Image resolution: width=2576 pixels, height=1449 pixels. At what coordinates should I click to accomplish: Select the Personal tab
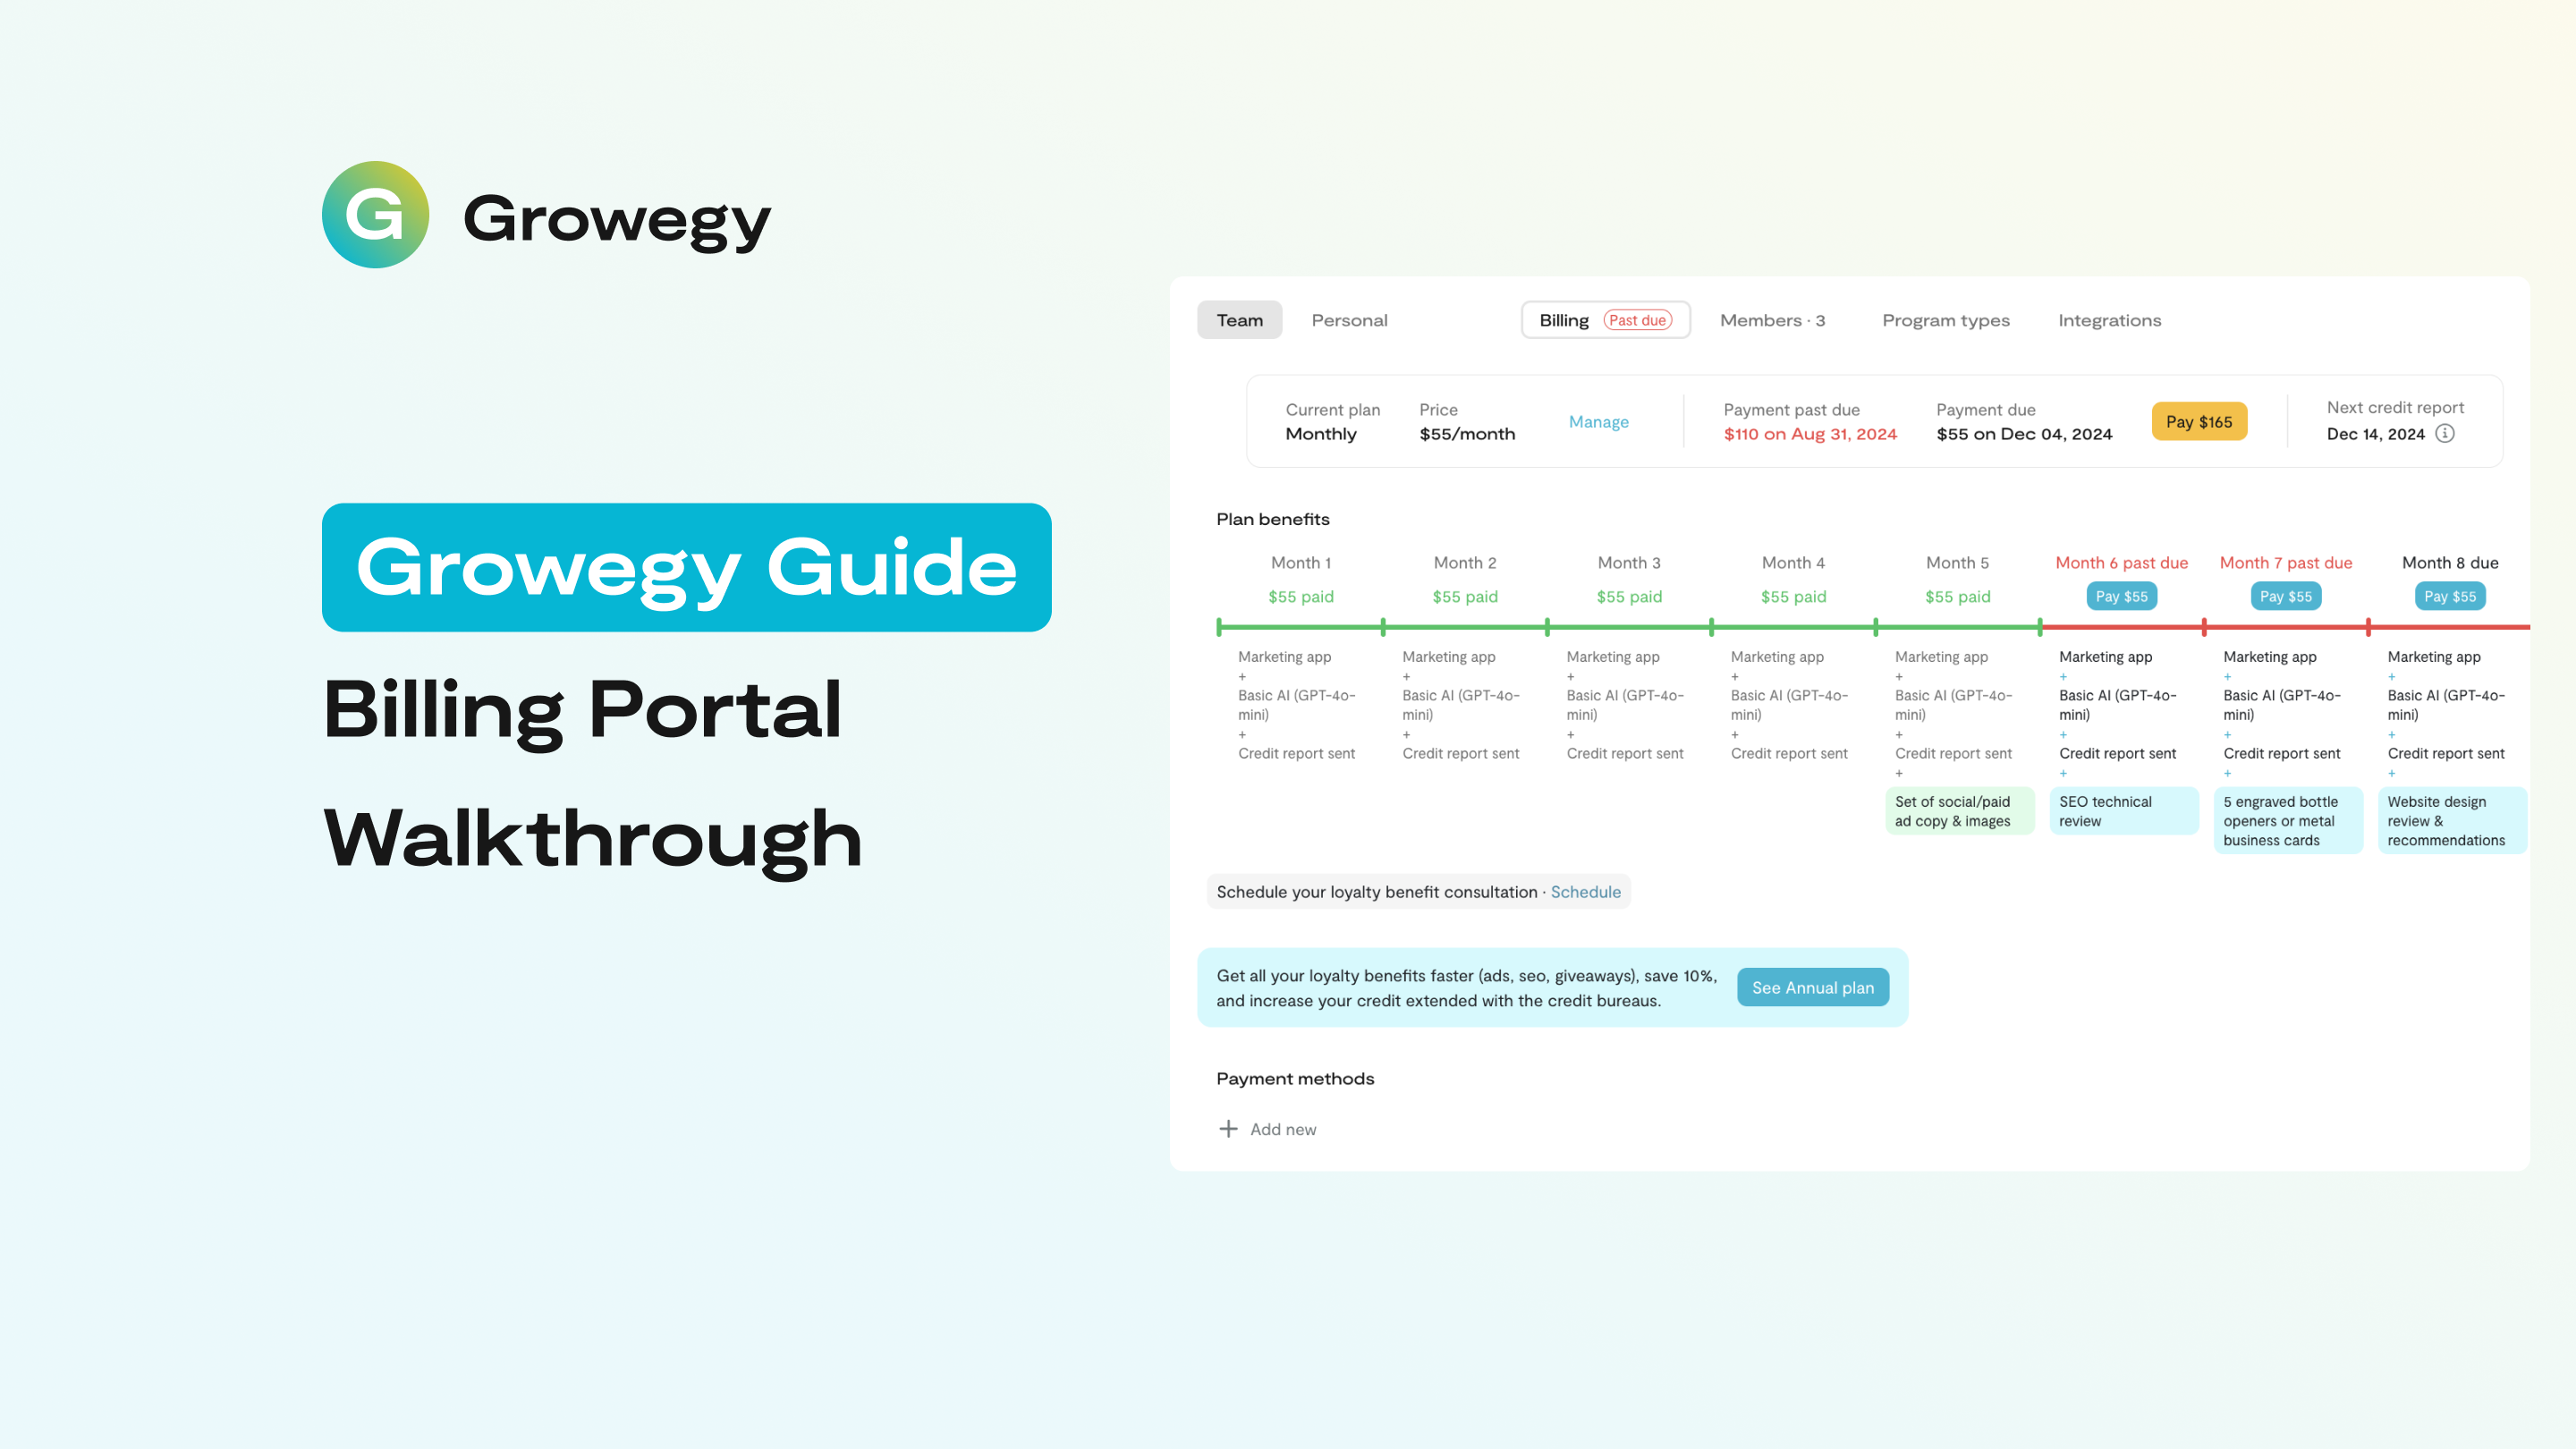[1350, 320]
